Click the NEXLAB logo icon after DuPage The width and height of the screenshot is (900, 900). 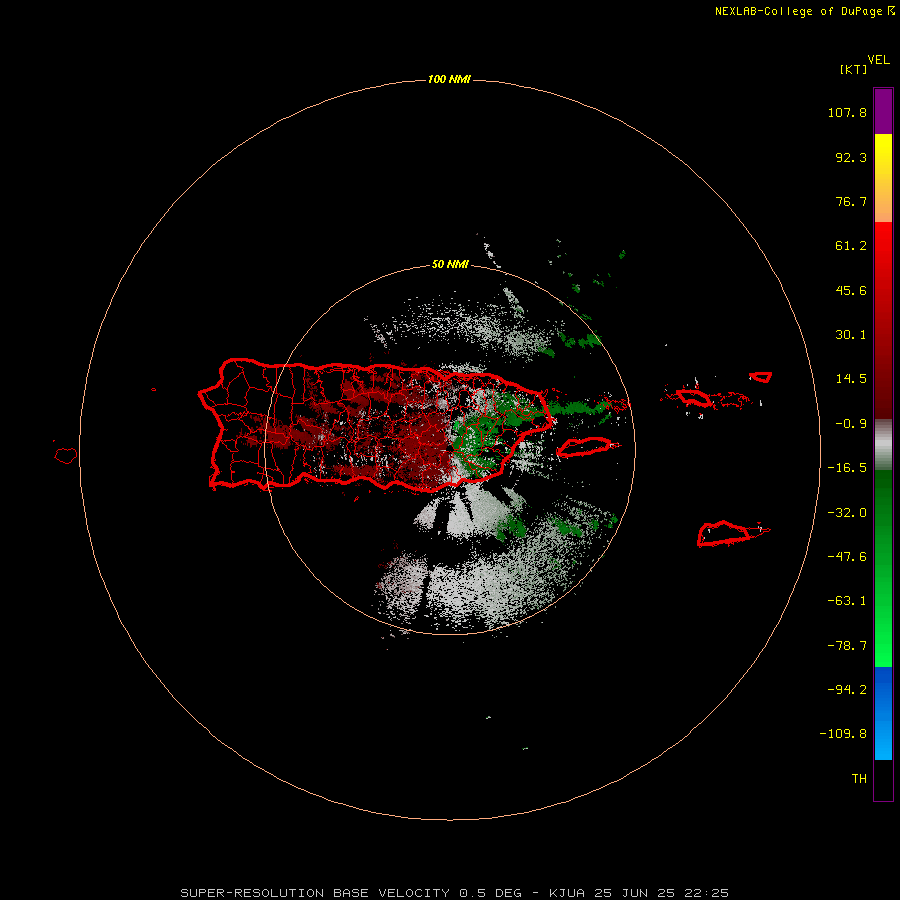pyautogui.click(x=891, y=11)
